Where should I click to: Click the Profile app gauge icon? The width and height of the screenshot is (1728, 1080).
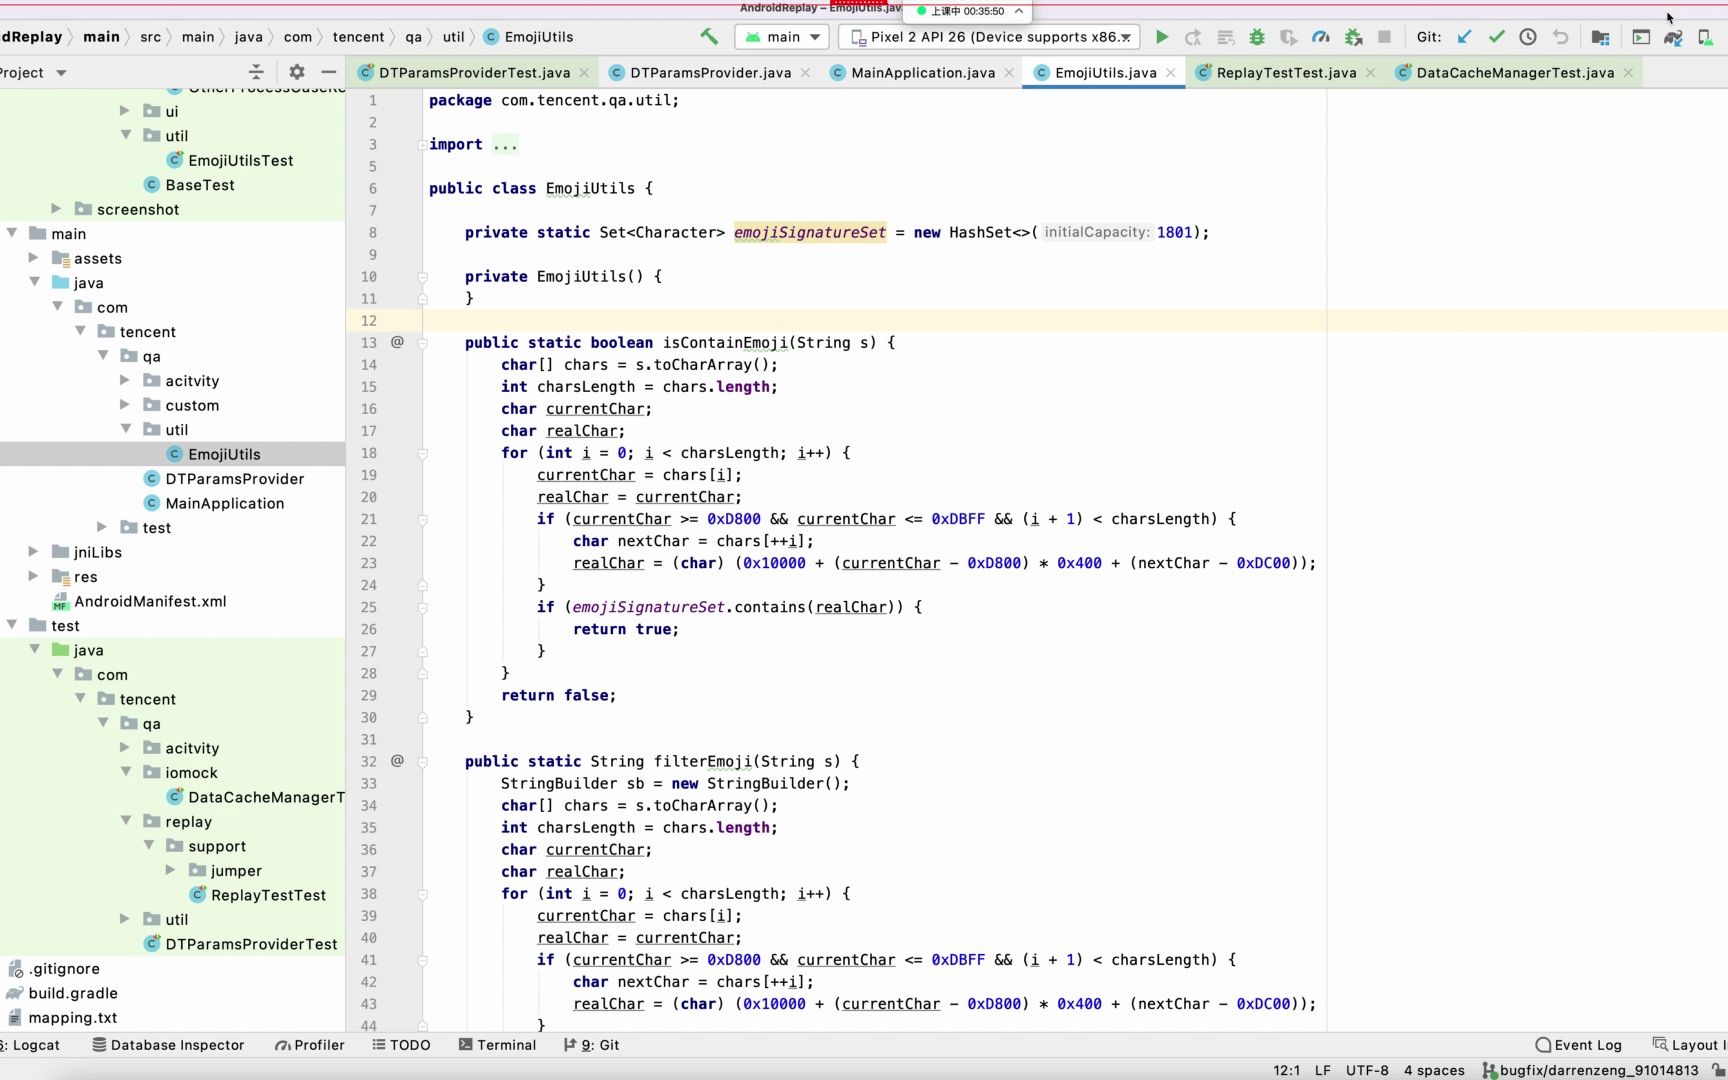(x=1321, y=37)
